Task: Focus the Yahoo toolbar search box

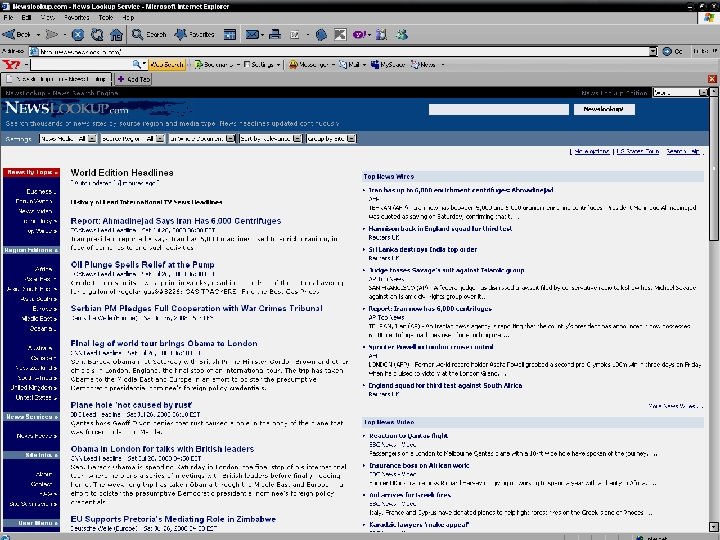Action: [x=81, y=65]
